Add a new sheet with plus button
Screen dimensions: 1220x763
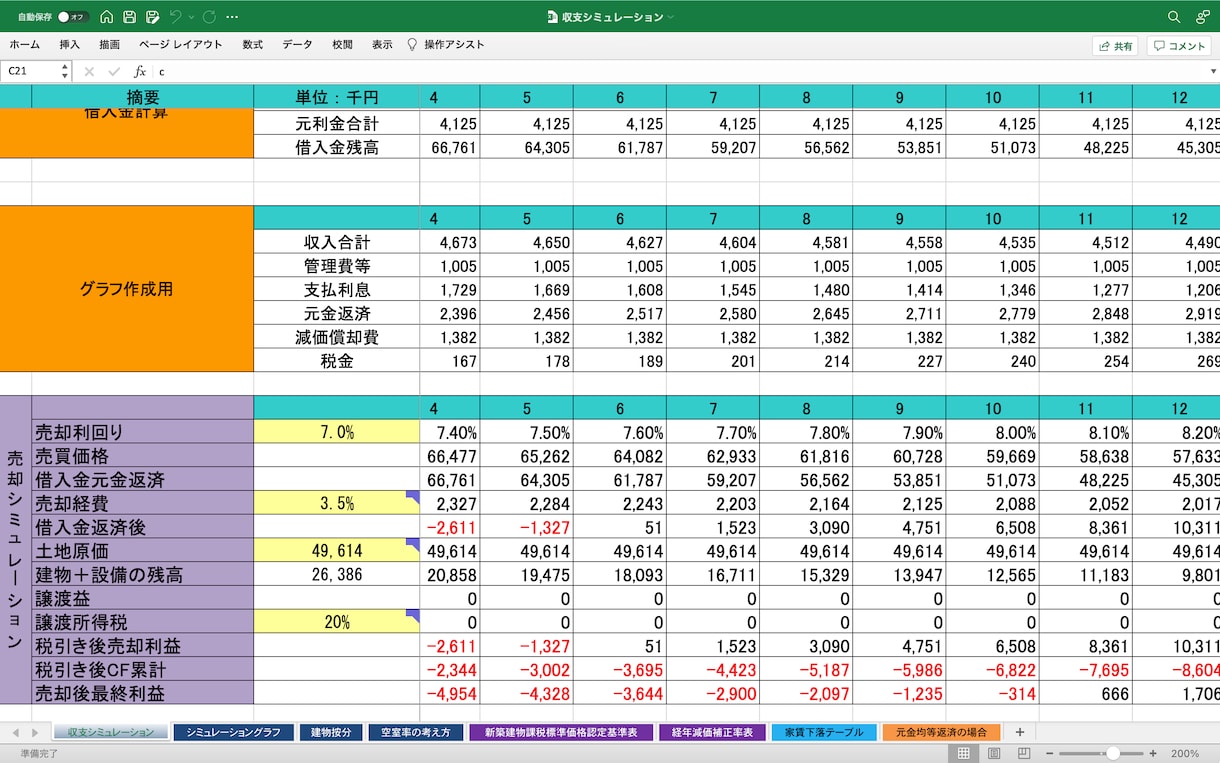1019,732
